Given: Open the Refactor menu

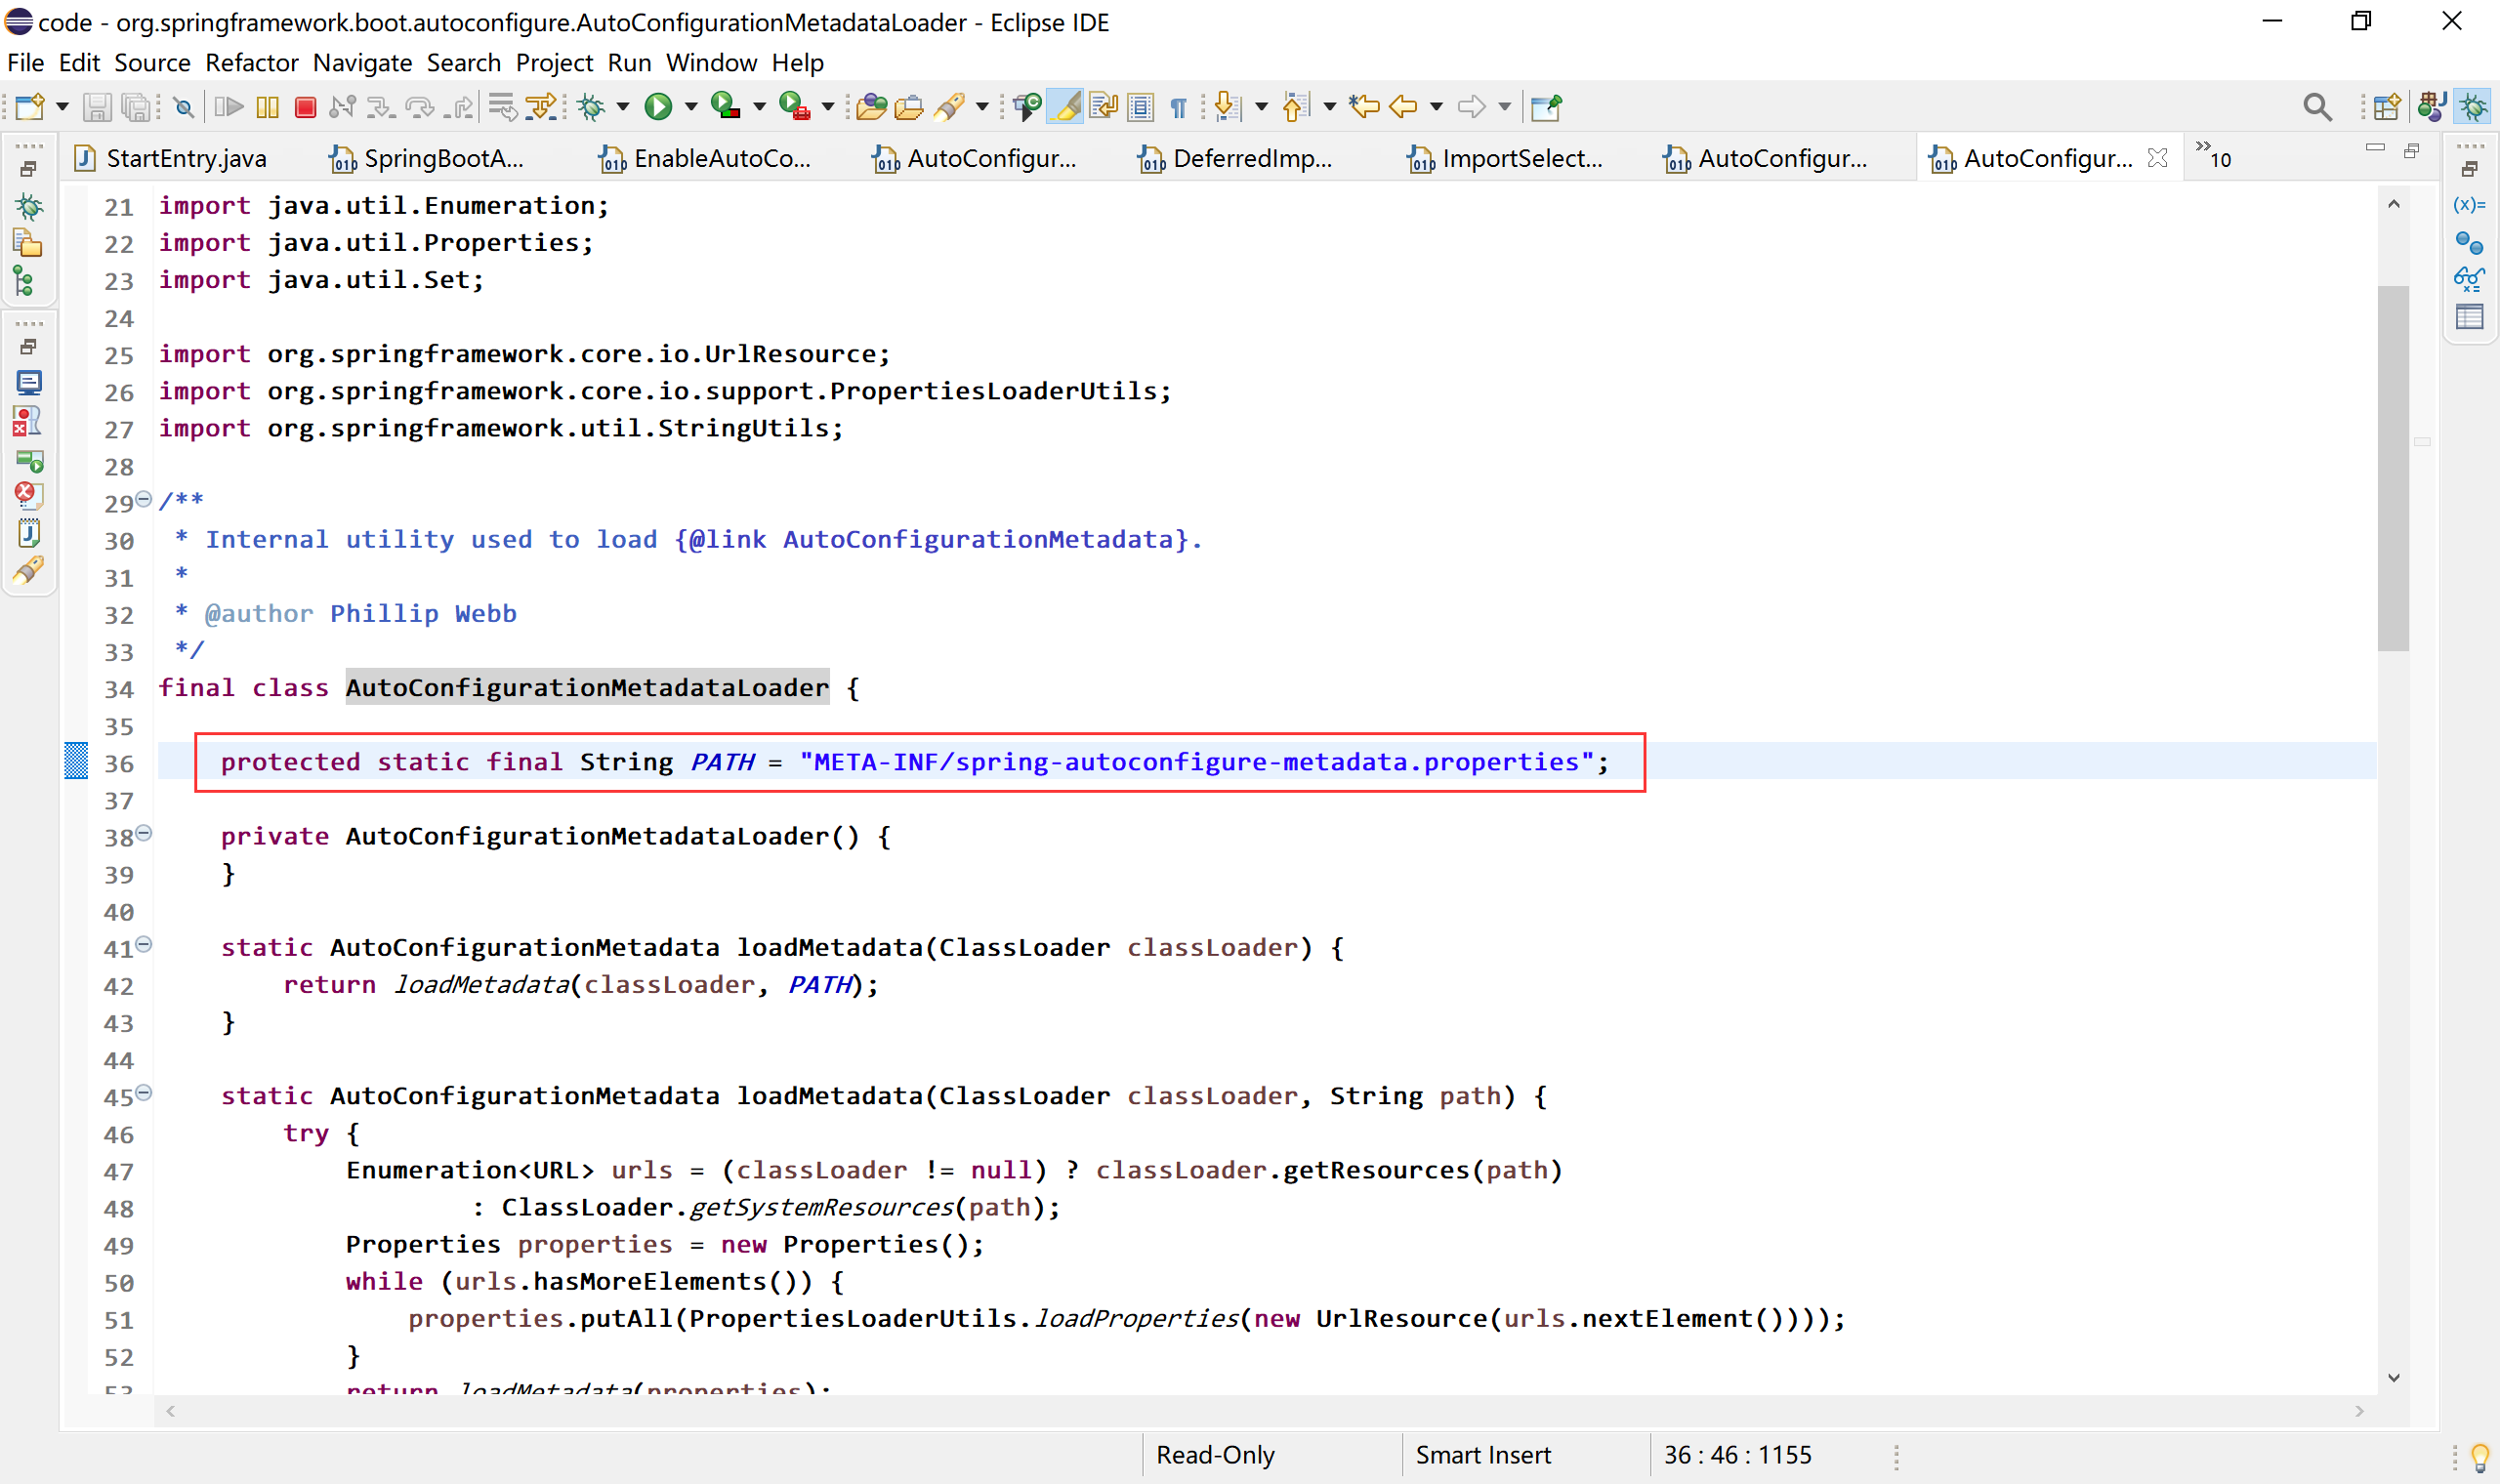Looking at the screenshot, I should (251, 63).
